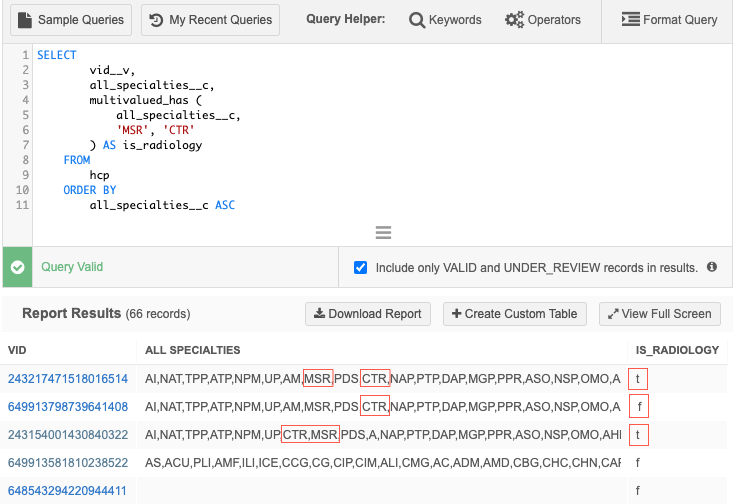
Task: Open VID link 649913798739641408
Action: [x=68, y=407]
